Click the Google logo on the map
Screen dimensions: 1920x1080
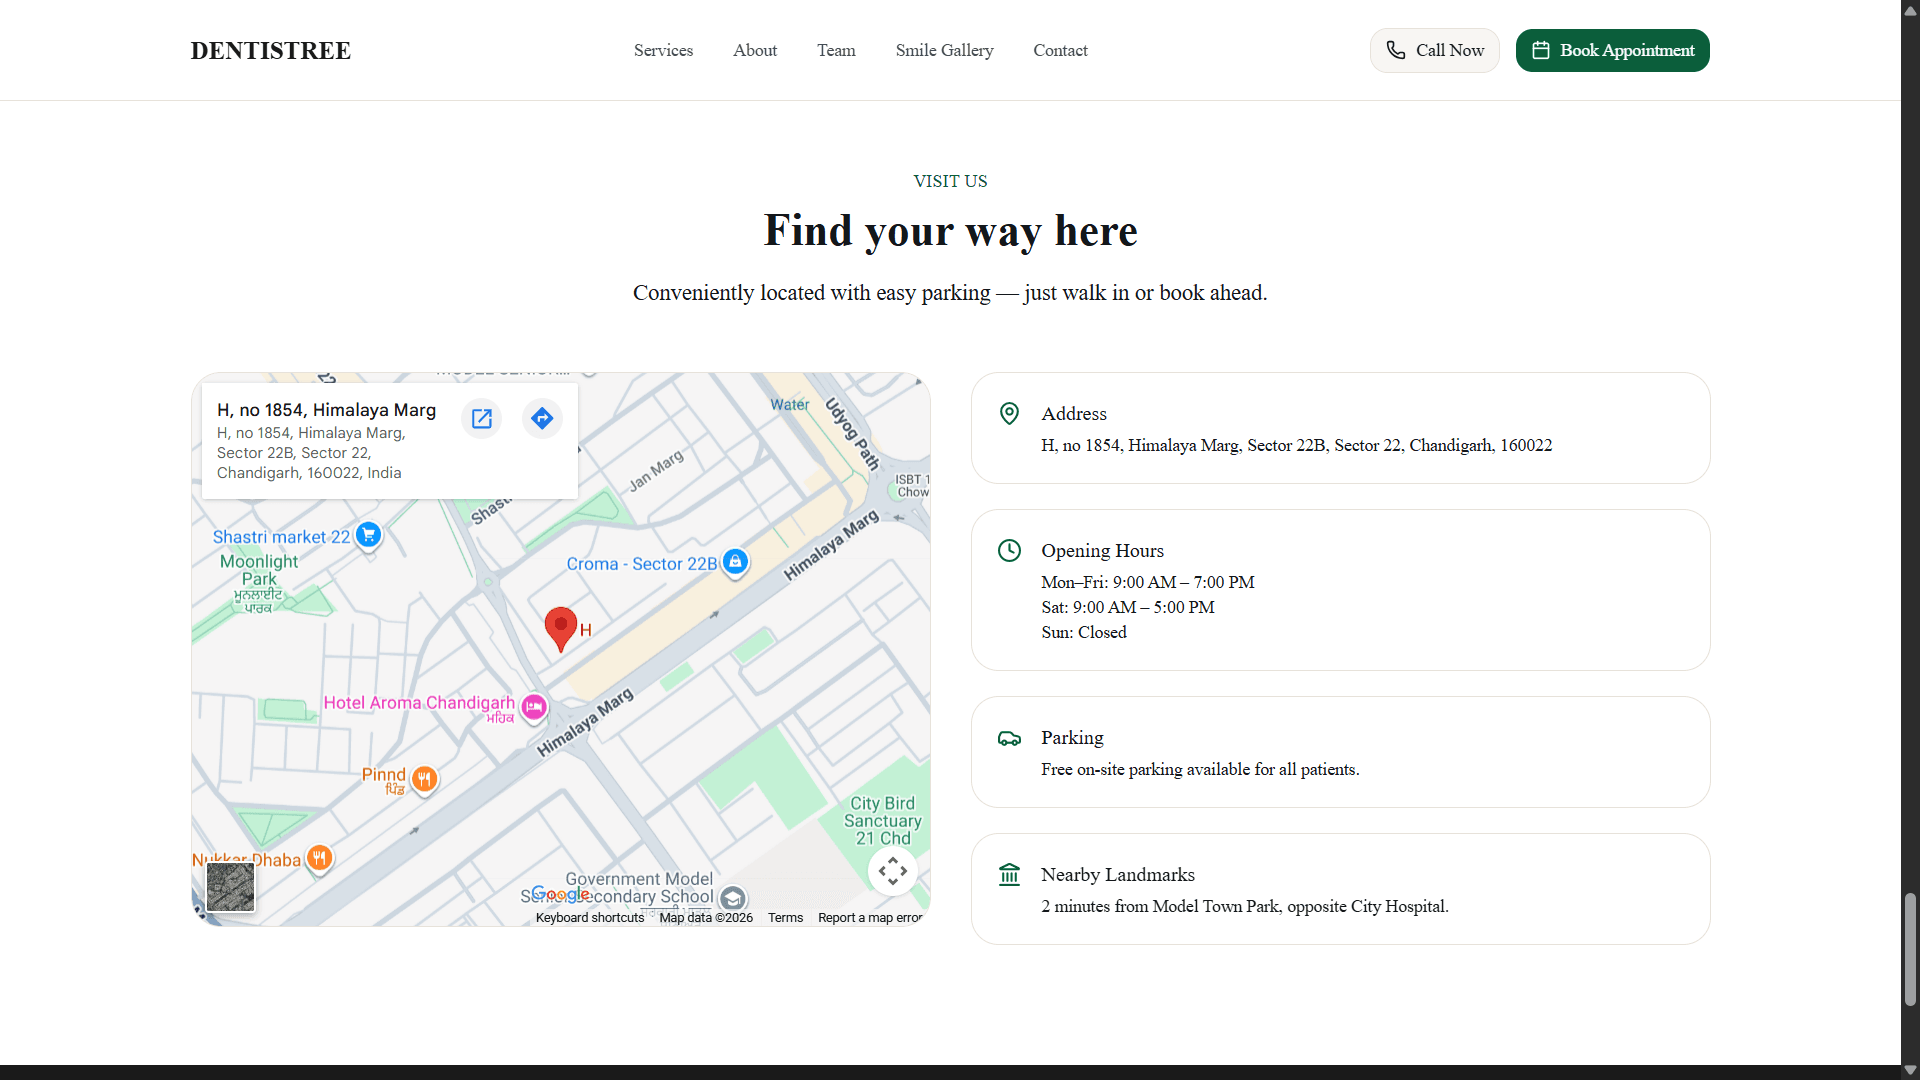[560, 894]
